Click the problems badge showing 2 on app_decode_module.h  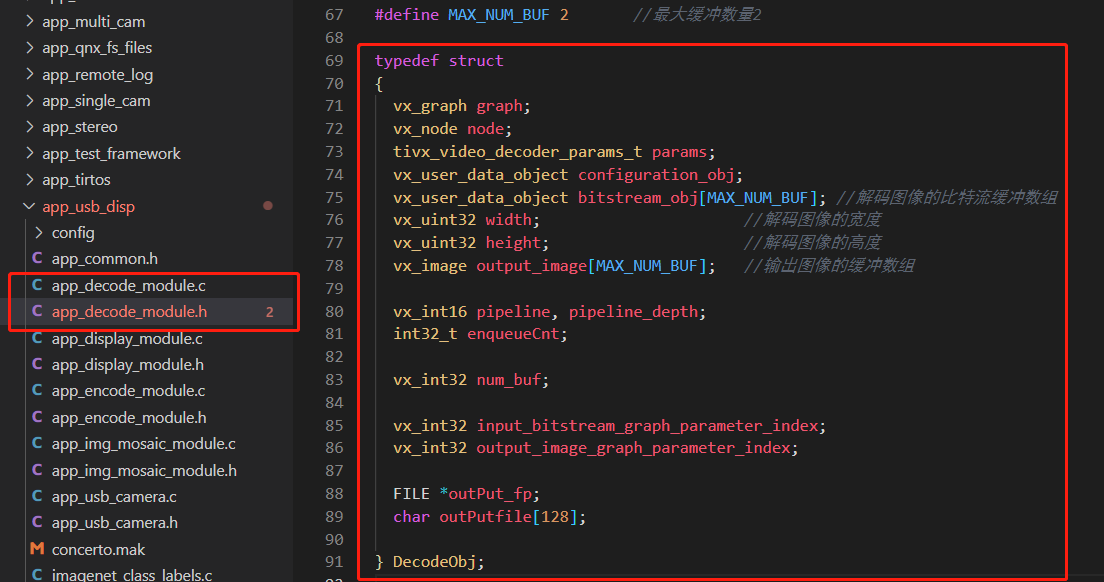coord(268,311)
